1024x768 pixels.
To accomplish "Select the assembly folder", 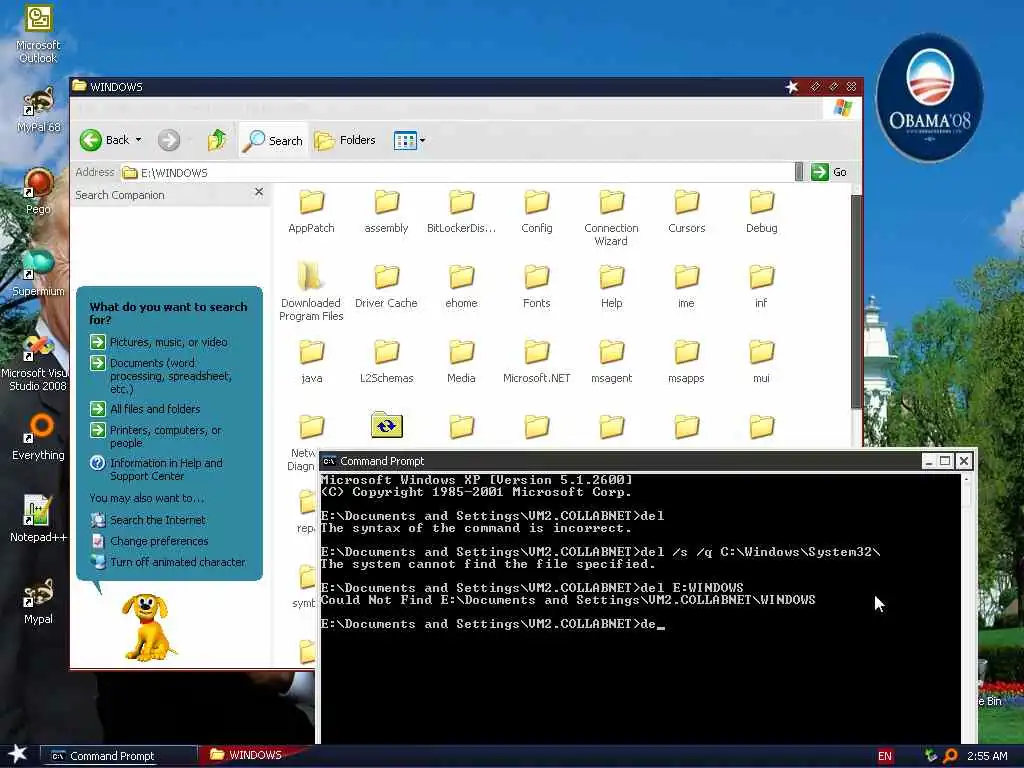I will (x=386, y=212).
